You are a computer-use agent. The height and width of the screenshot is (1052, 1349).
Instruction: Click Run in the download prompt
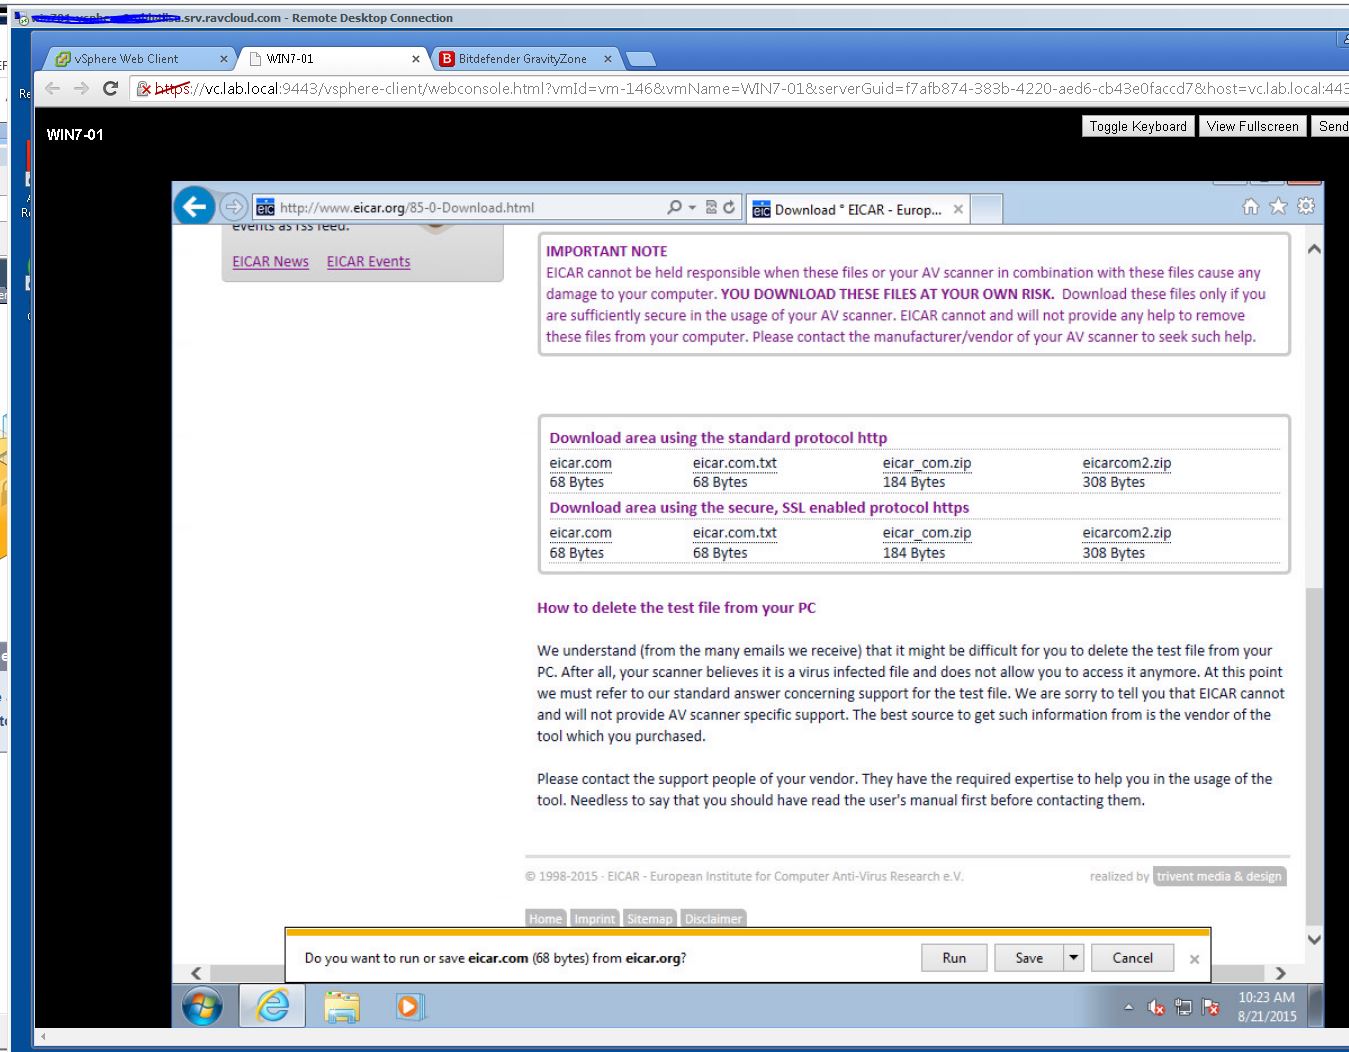tap(954, 958)
